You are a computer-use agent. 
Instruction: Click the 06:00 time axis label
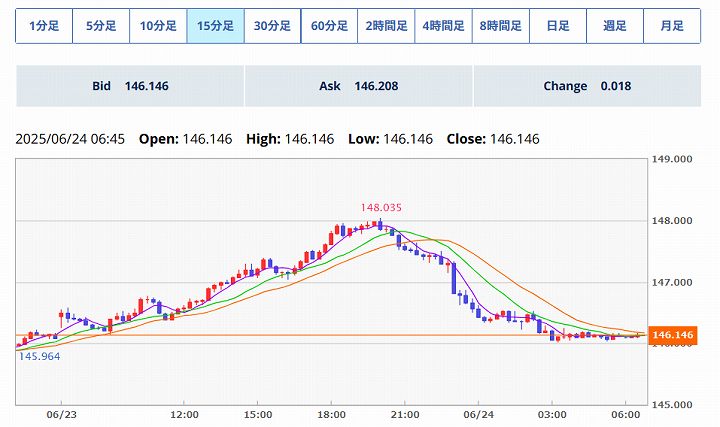tap(625, 415)
